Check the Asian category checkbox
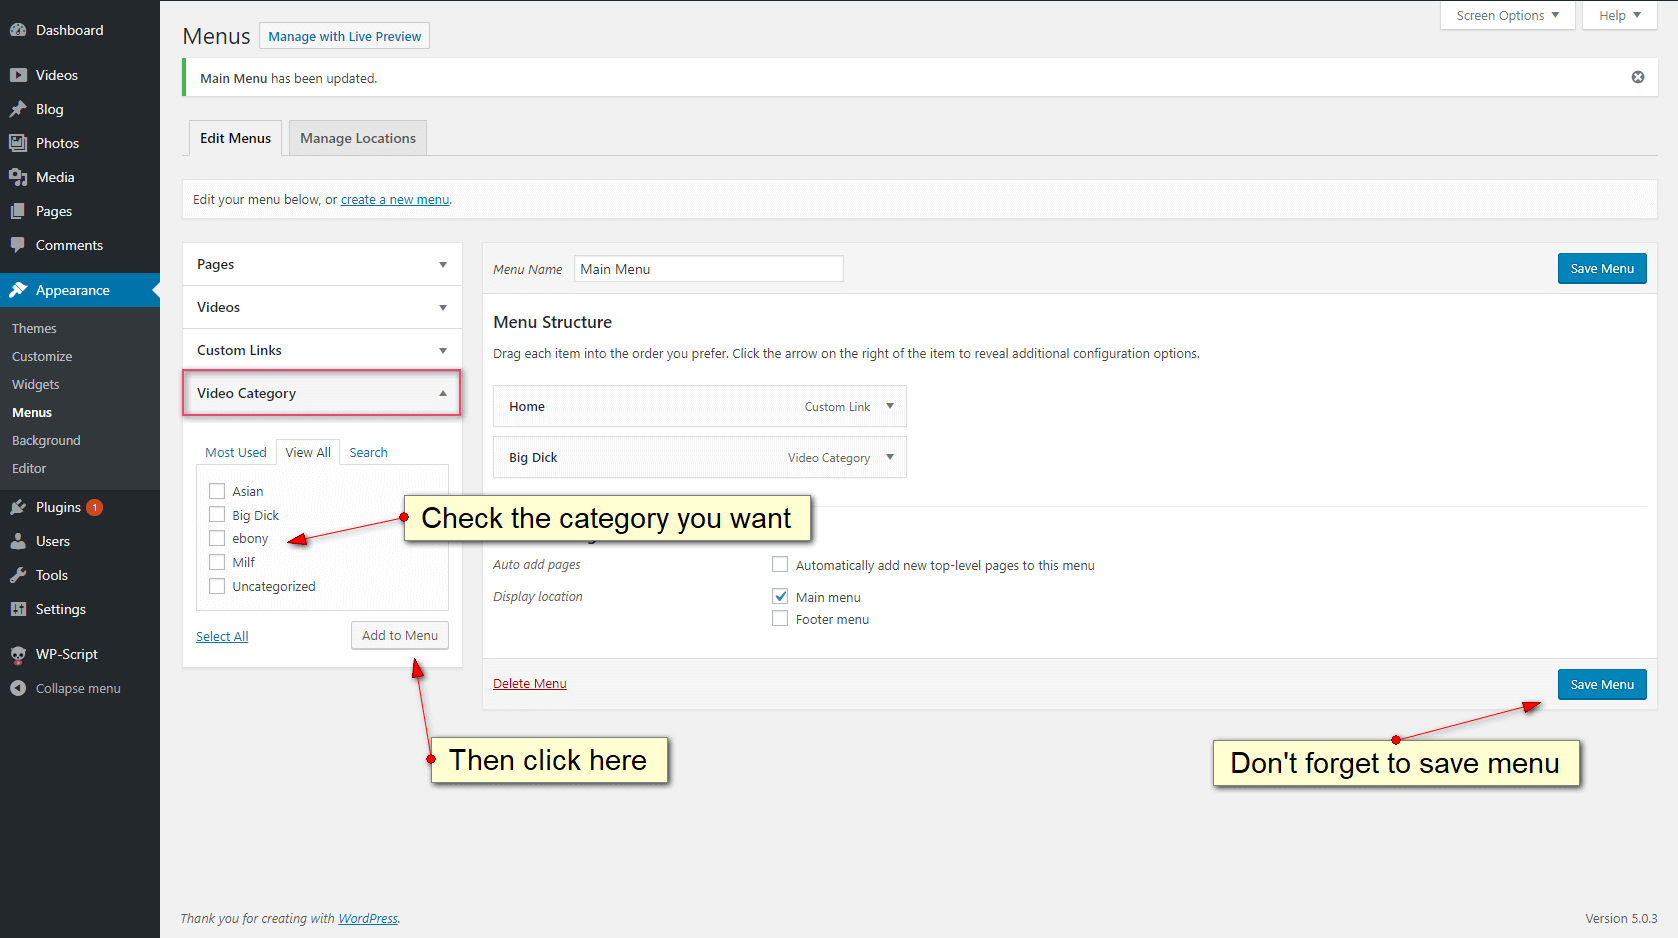 217,491
